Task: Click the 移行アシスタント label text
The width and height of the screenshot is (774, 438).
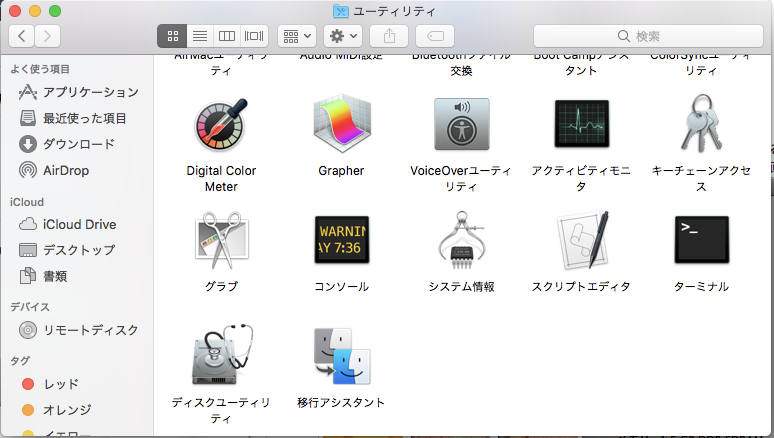Action: [x=341, y=403]
